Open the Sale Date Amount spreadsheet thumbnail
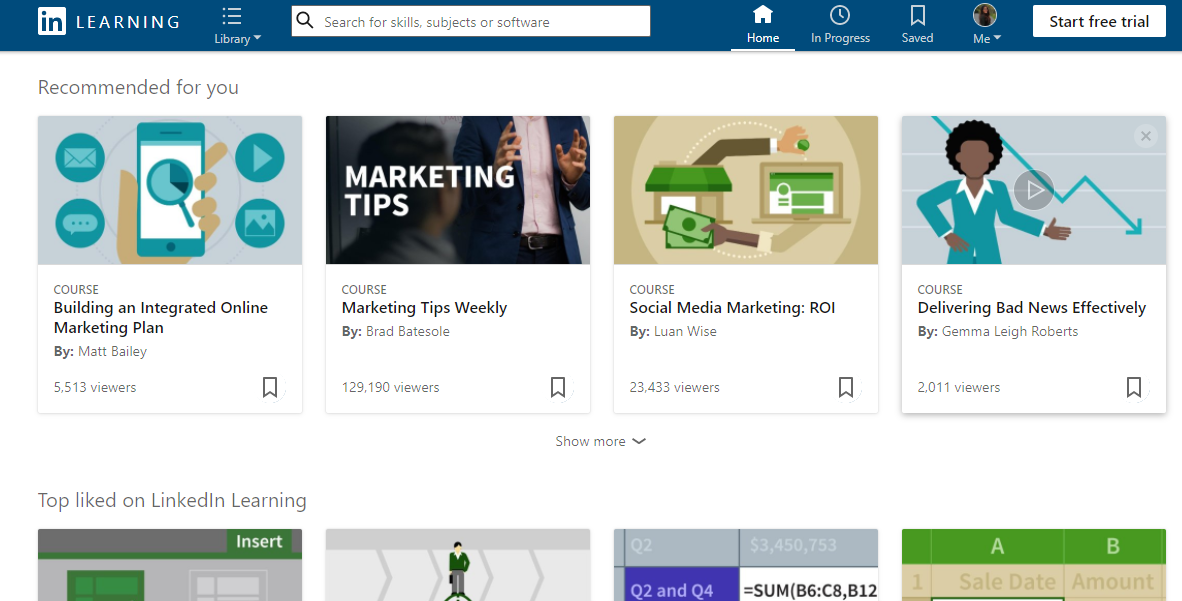The image size is (1182, 601). 1033,565
